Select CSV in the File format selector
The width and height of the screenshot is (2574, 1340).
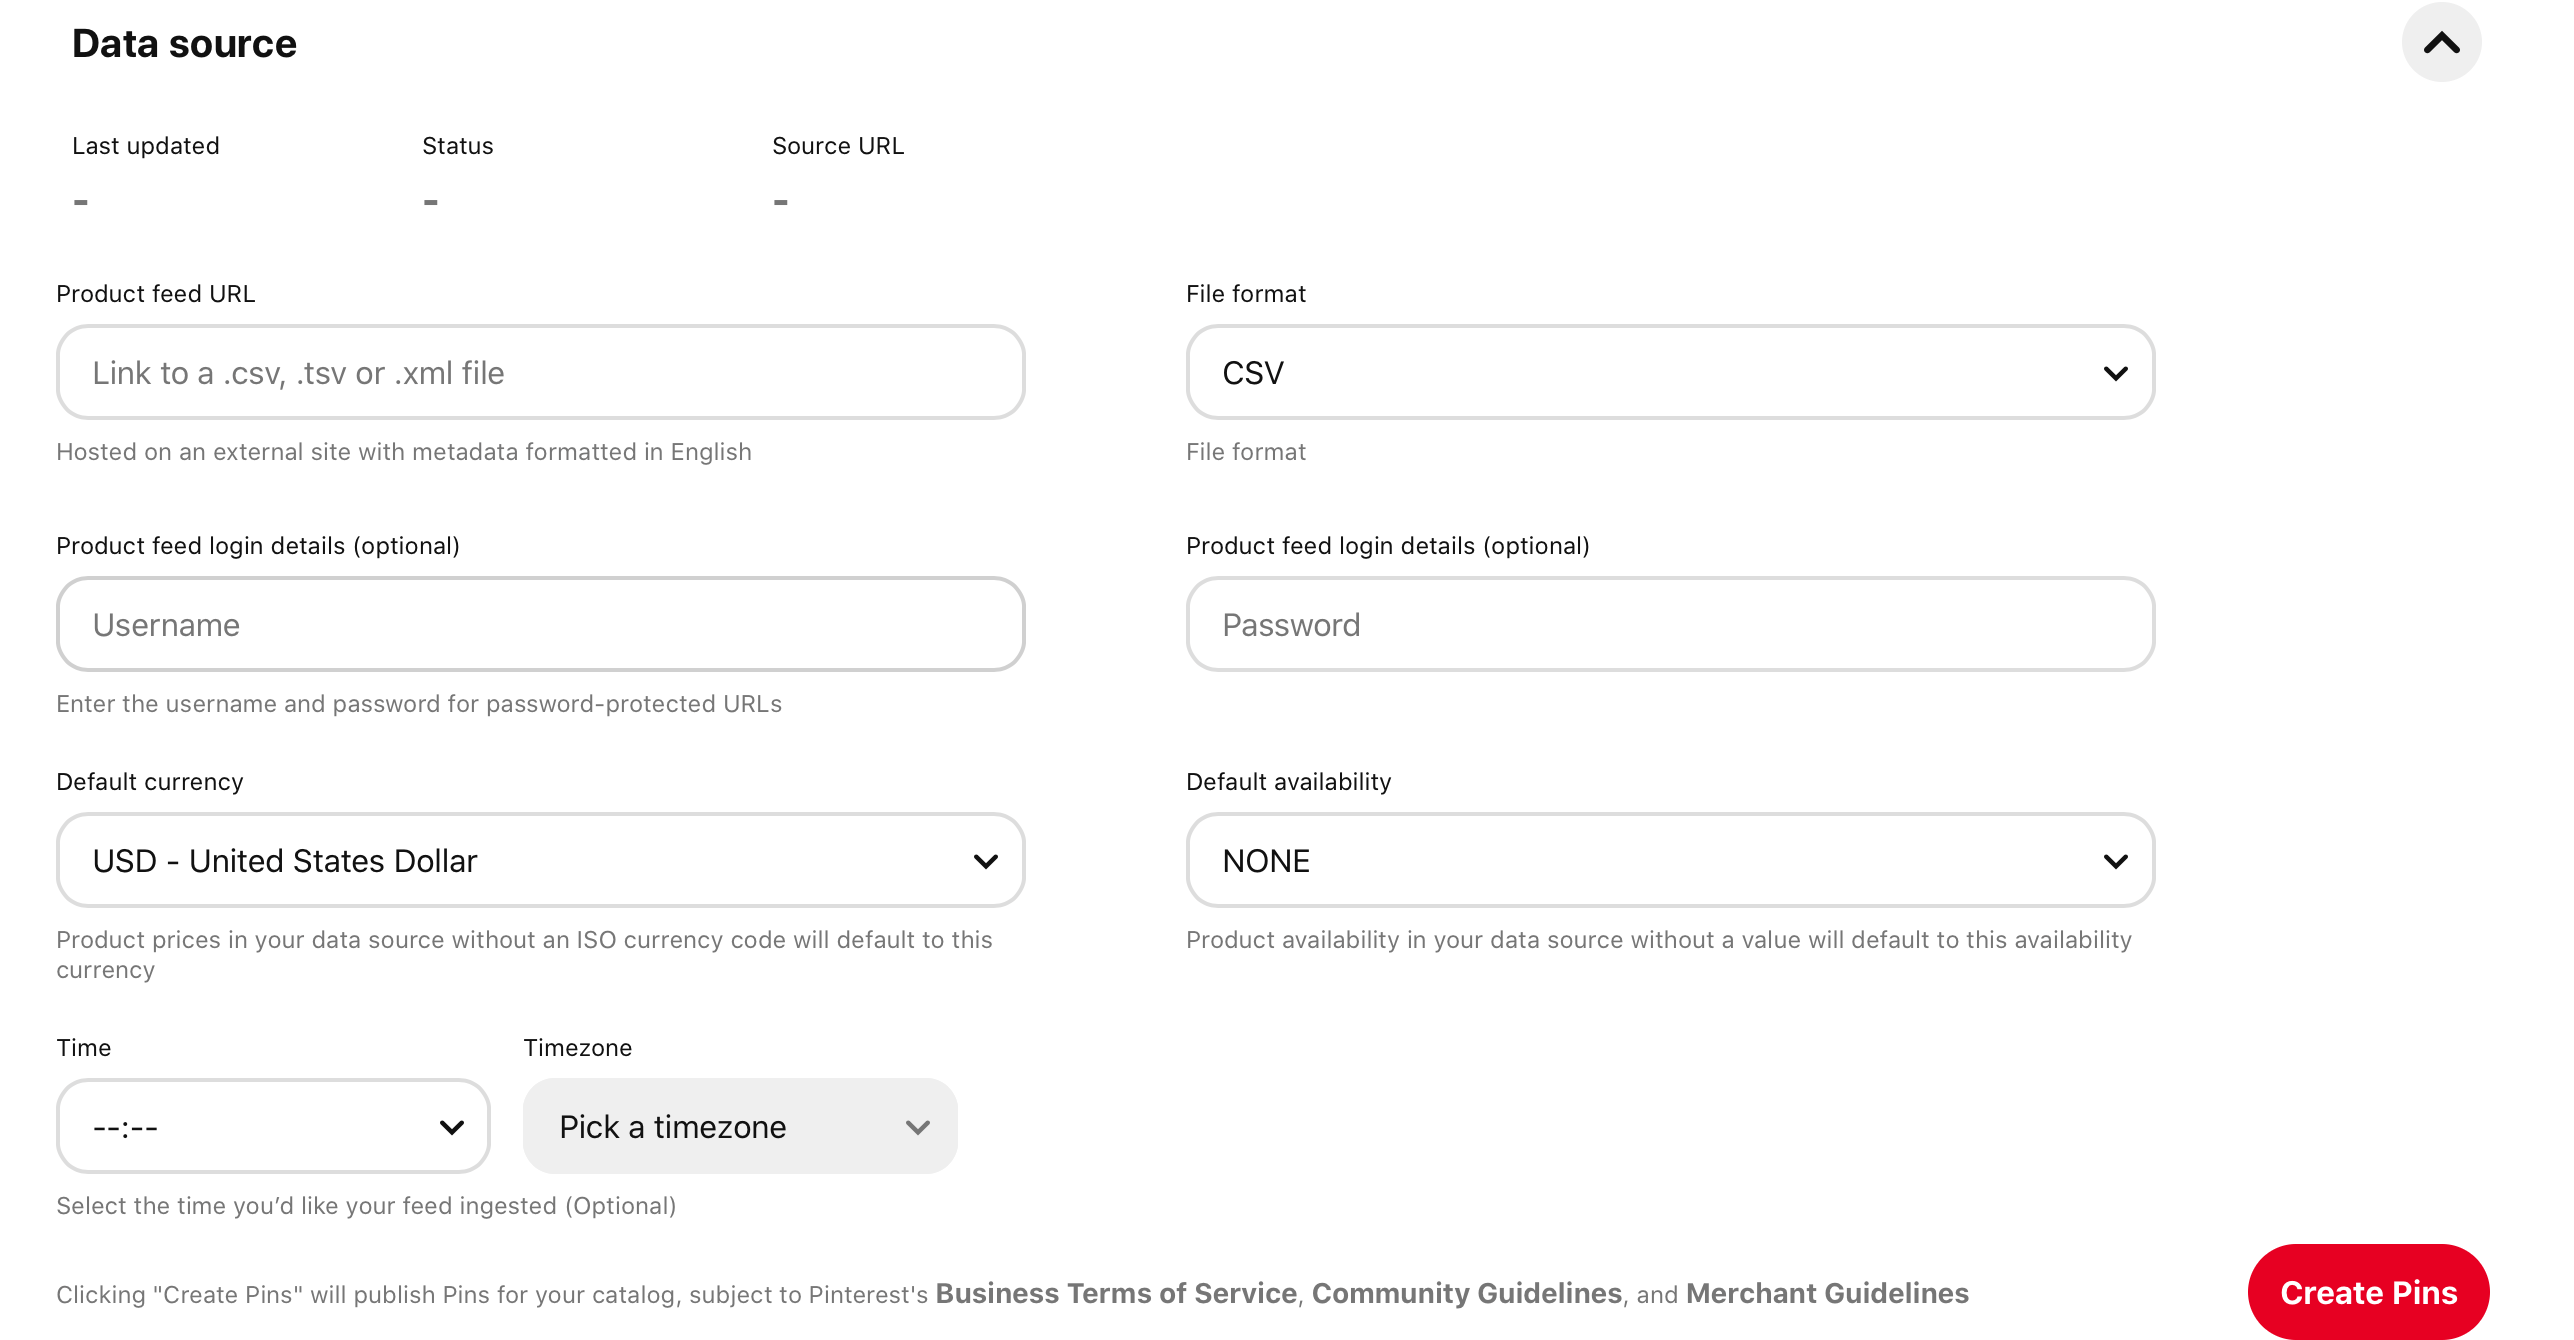click(x=1670, y=372)
